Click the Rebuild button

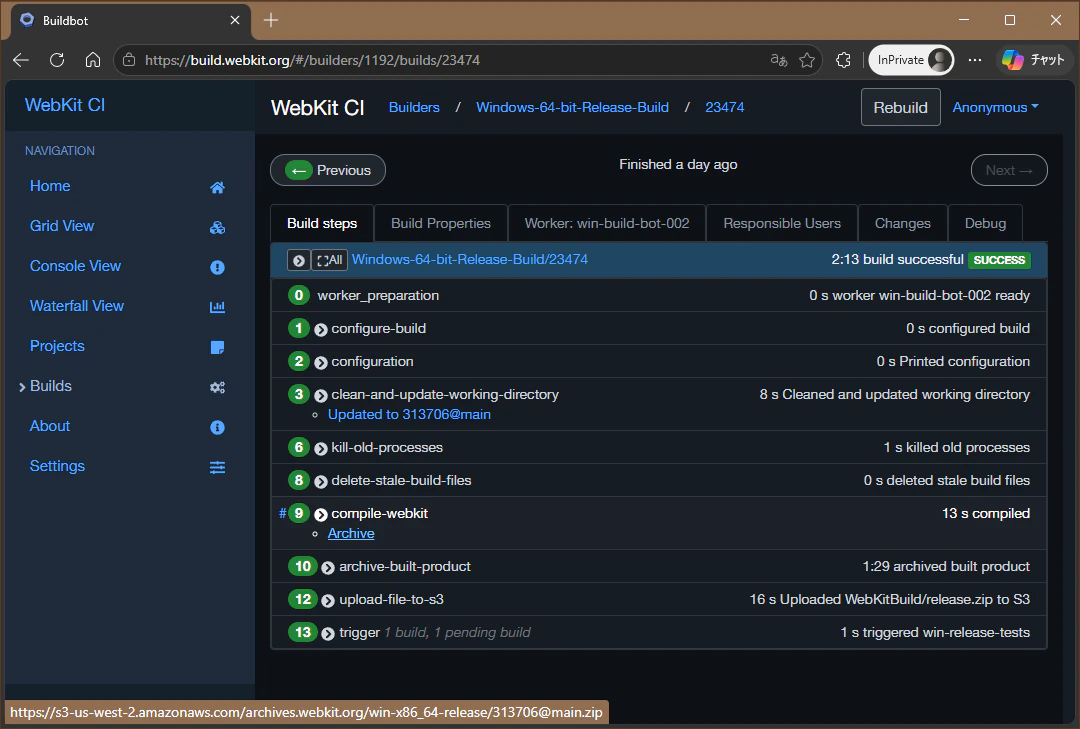point(900,107)
